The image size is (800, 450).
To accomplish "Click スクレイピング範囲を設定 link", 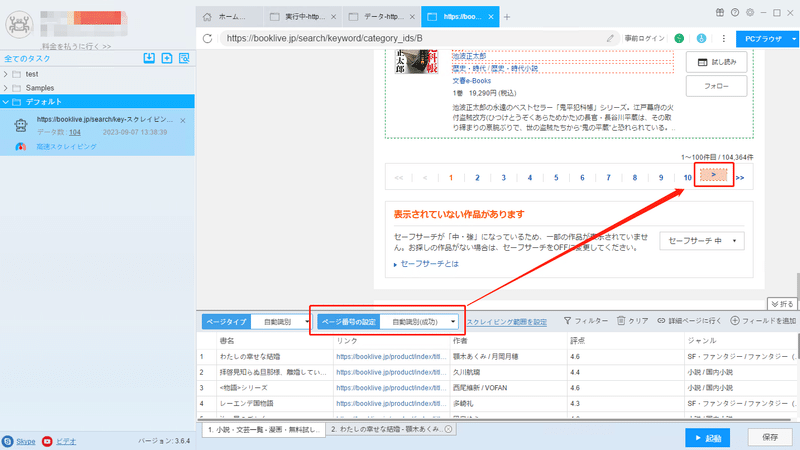I will click(x=507, y=322).
